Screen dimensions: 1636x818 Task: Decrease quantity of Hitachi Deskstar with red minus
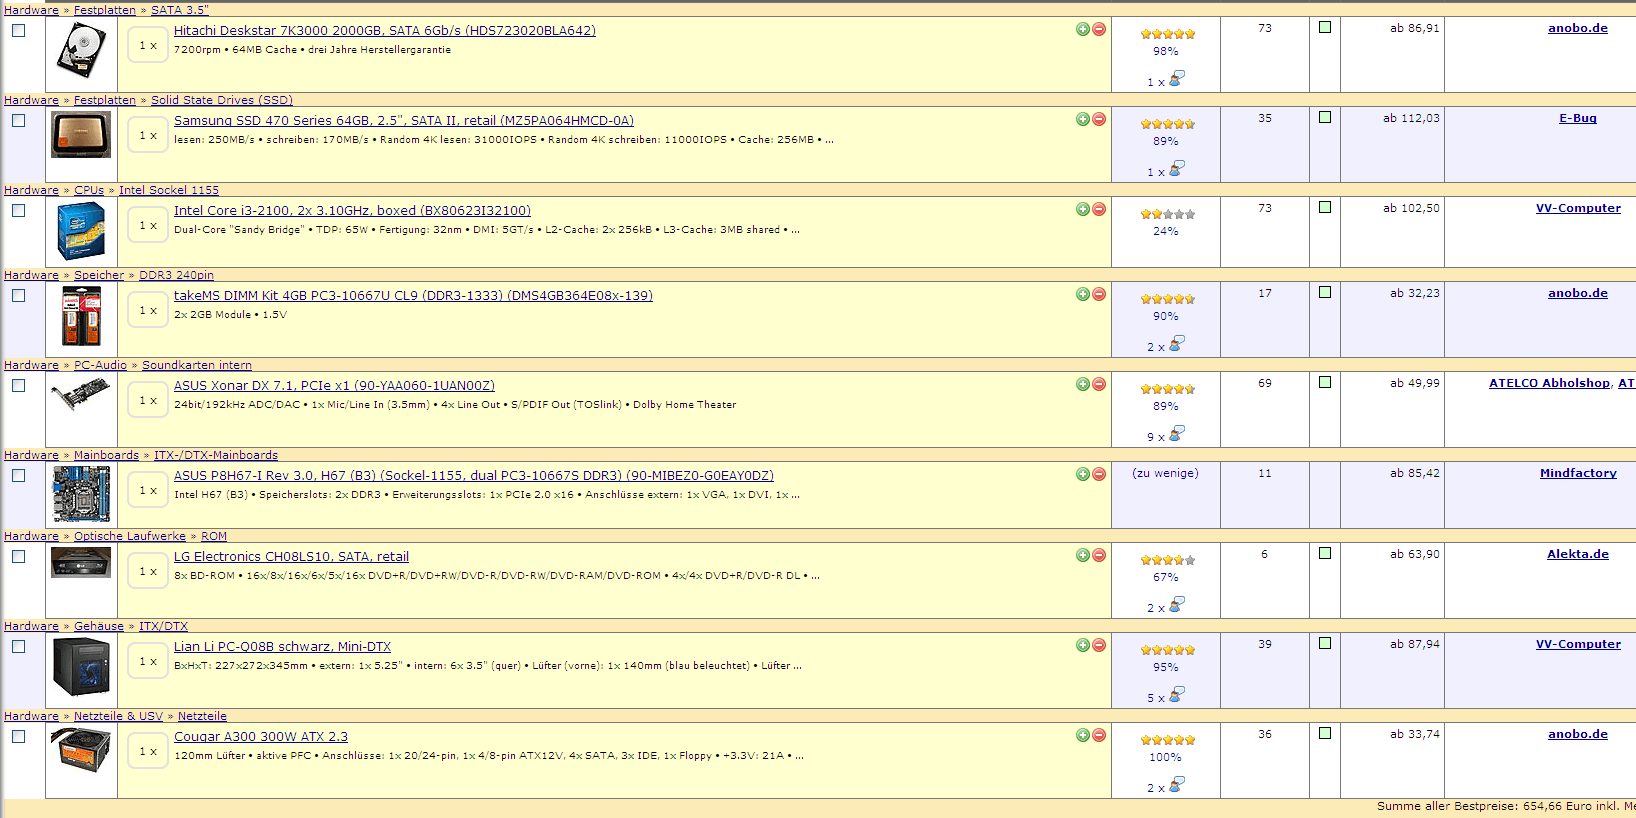(1099, 29)
